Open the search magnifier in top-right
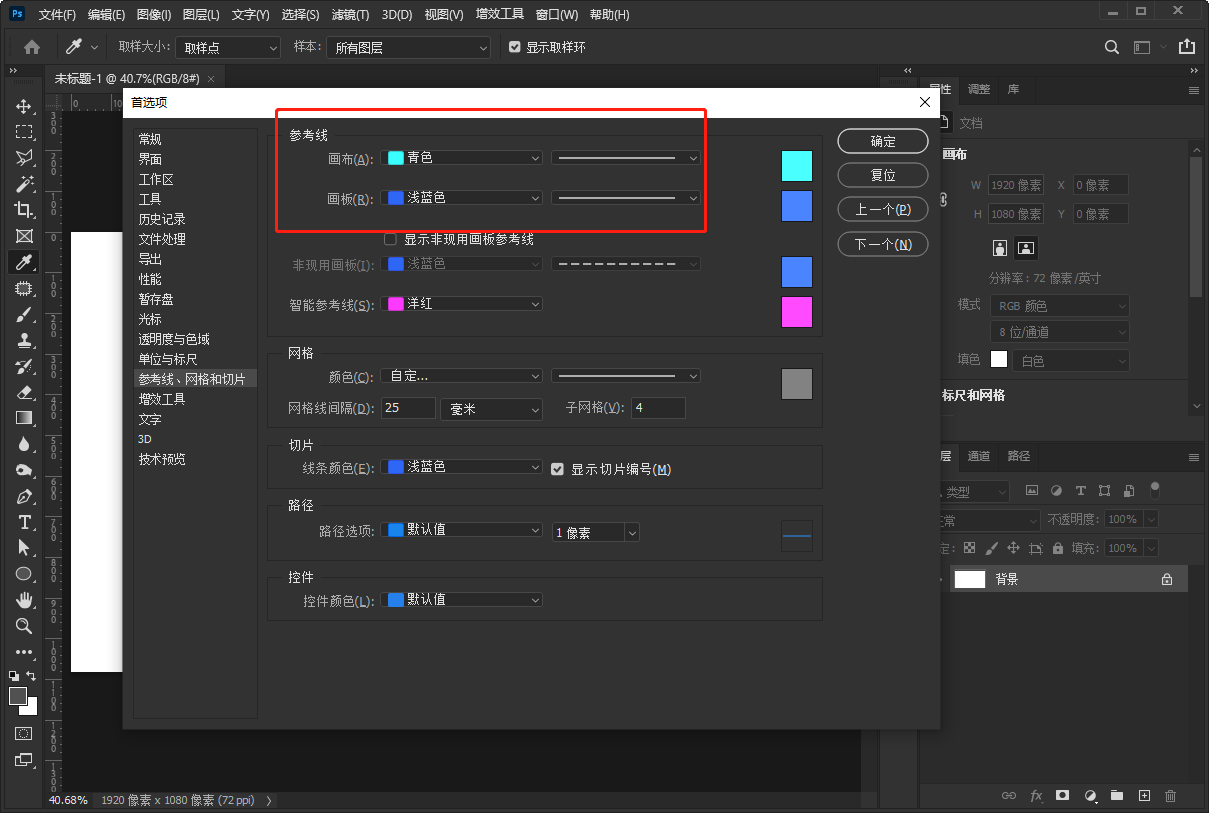 tap(1112, 47)
